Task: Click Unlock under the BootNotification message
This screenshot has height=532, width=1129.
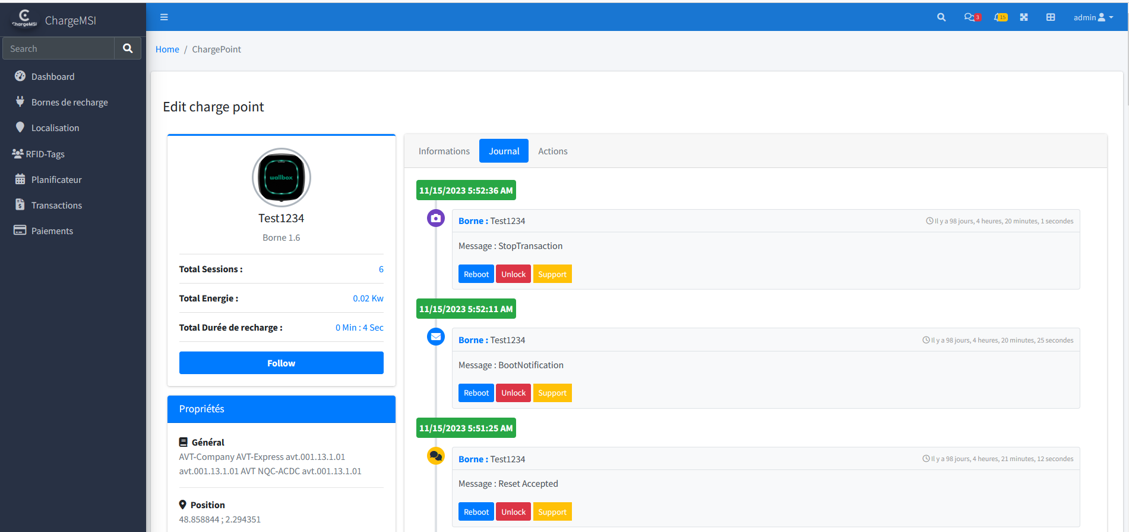Action: click(513, 393)
